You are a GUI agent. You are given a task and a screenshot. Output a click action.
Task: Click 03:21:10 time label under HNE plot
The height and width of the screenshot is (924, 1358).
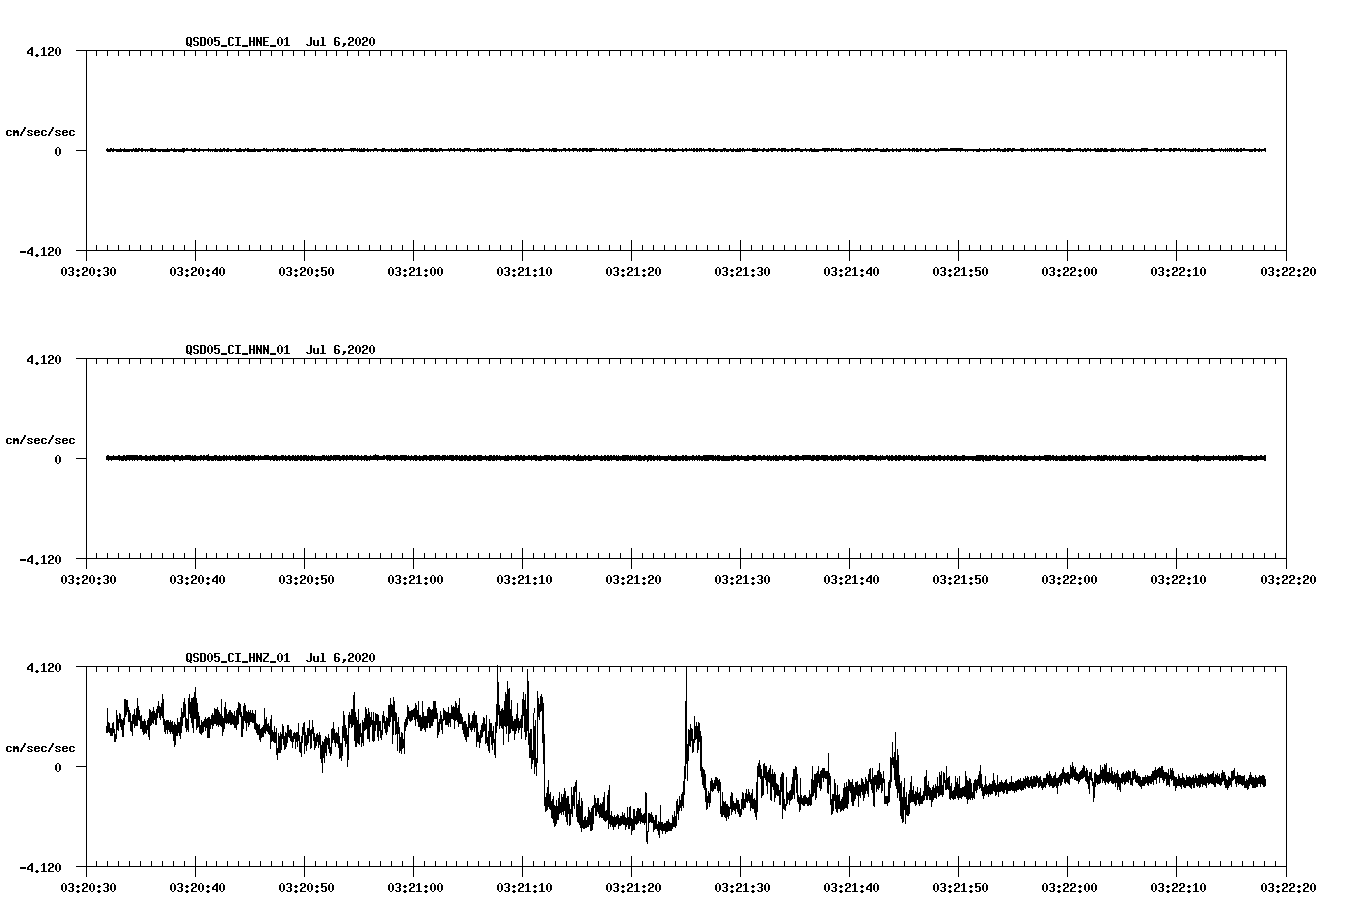point(523,271)
